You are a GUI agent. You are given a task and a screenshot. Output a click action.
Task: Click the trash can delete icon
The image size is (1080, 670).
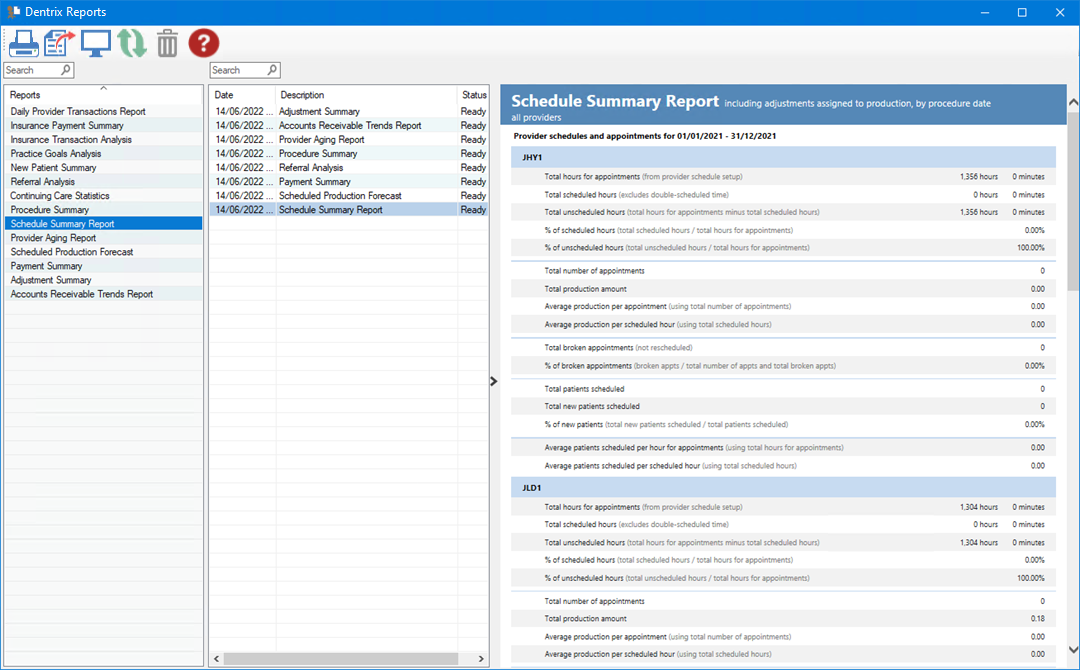click(167, 43)
